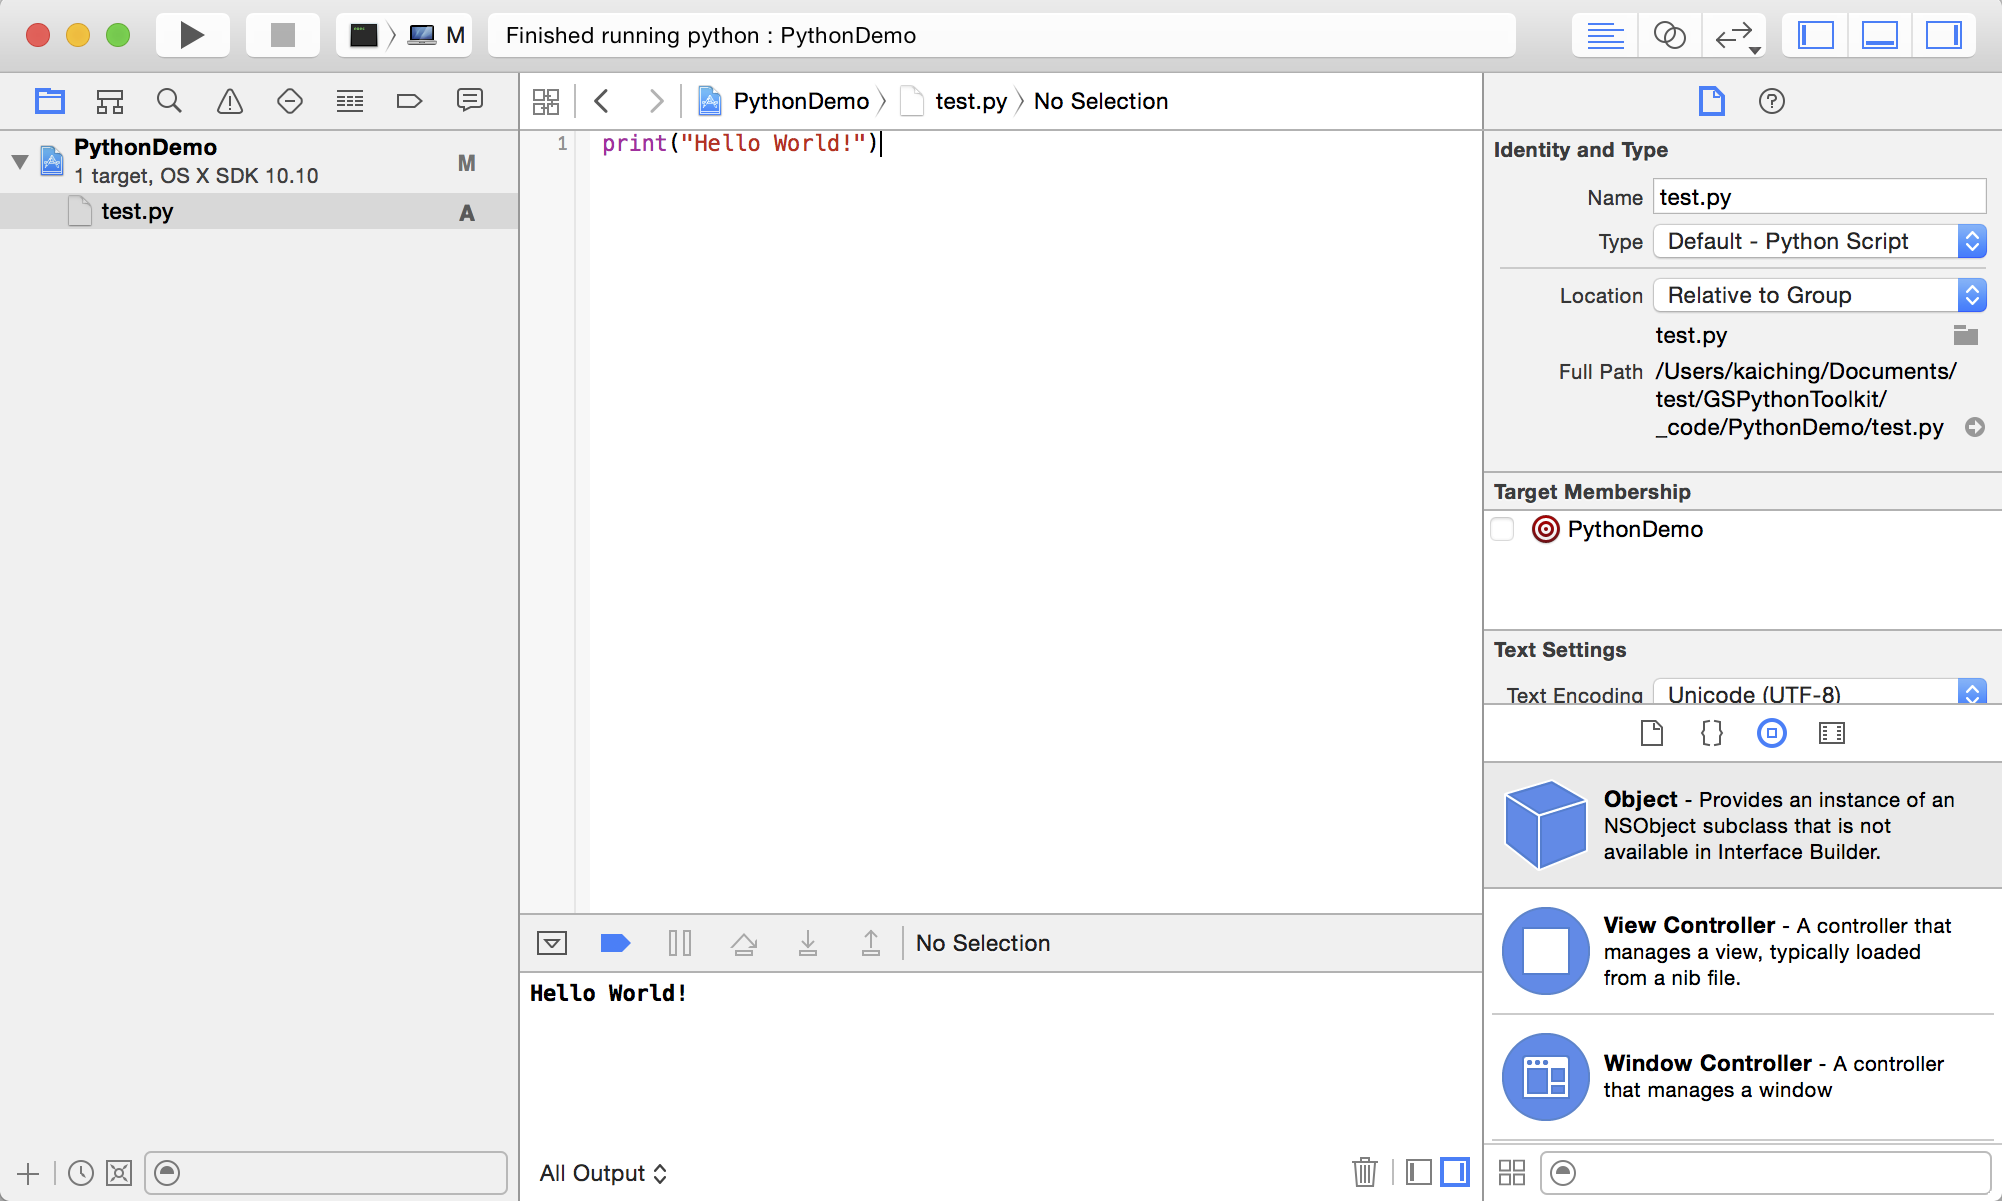This screenshot has width=2002, height=1201.
Task: Enable PythonDemo target membership checkbox
Action: (1502, 529)
